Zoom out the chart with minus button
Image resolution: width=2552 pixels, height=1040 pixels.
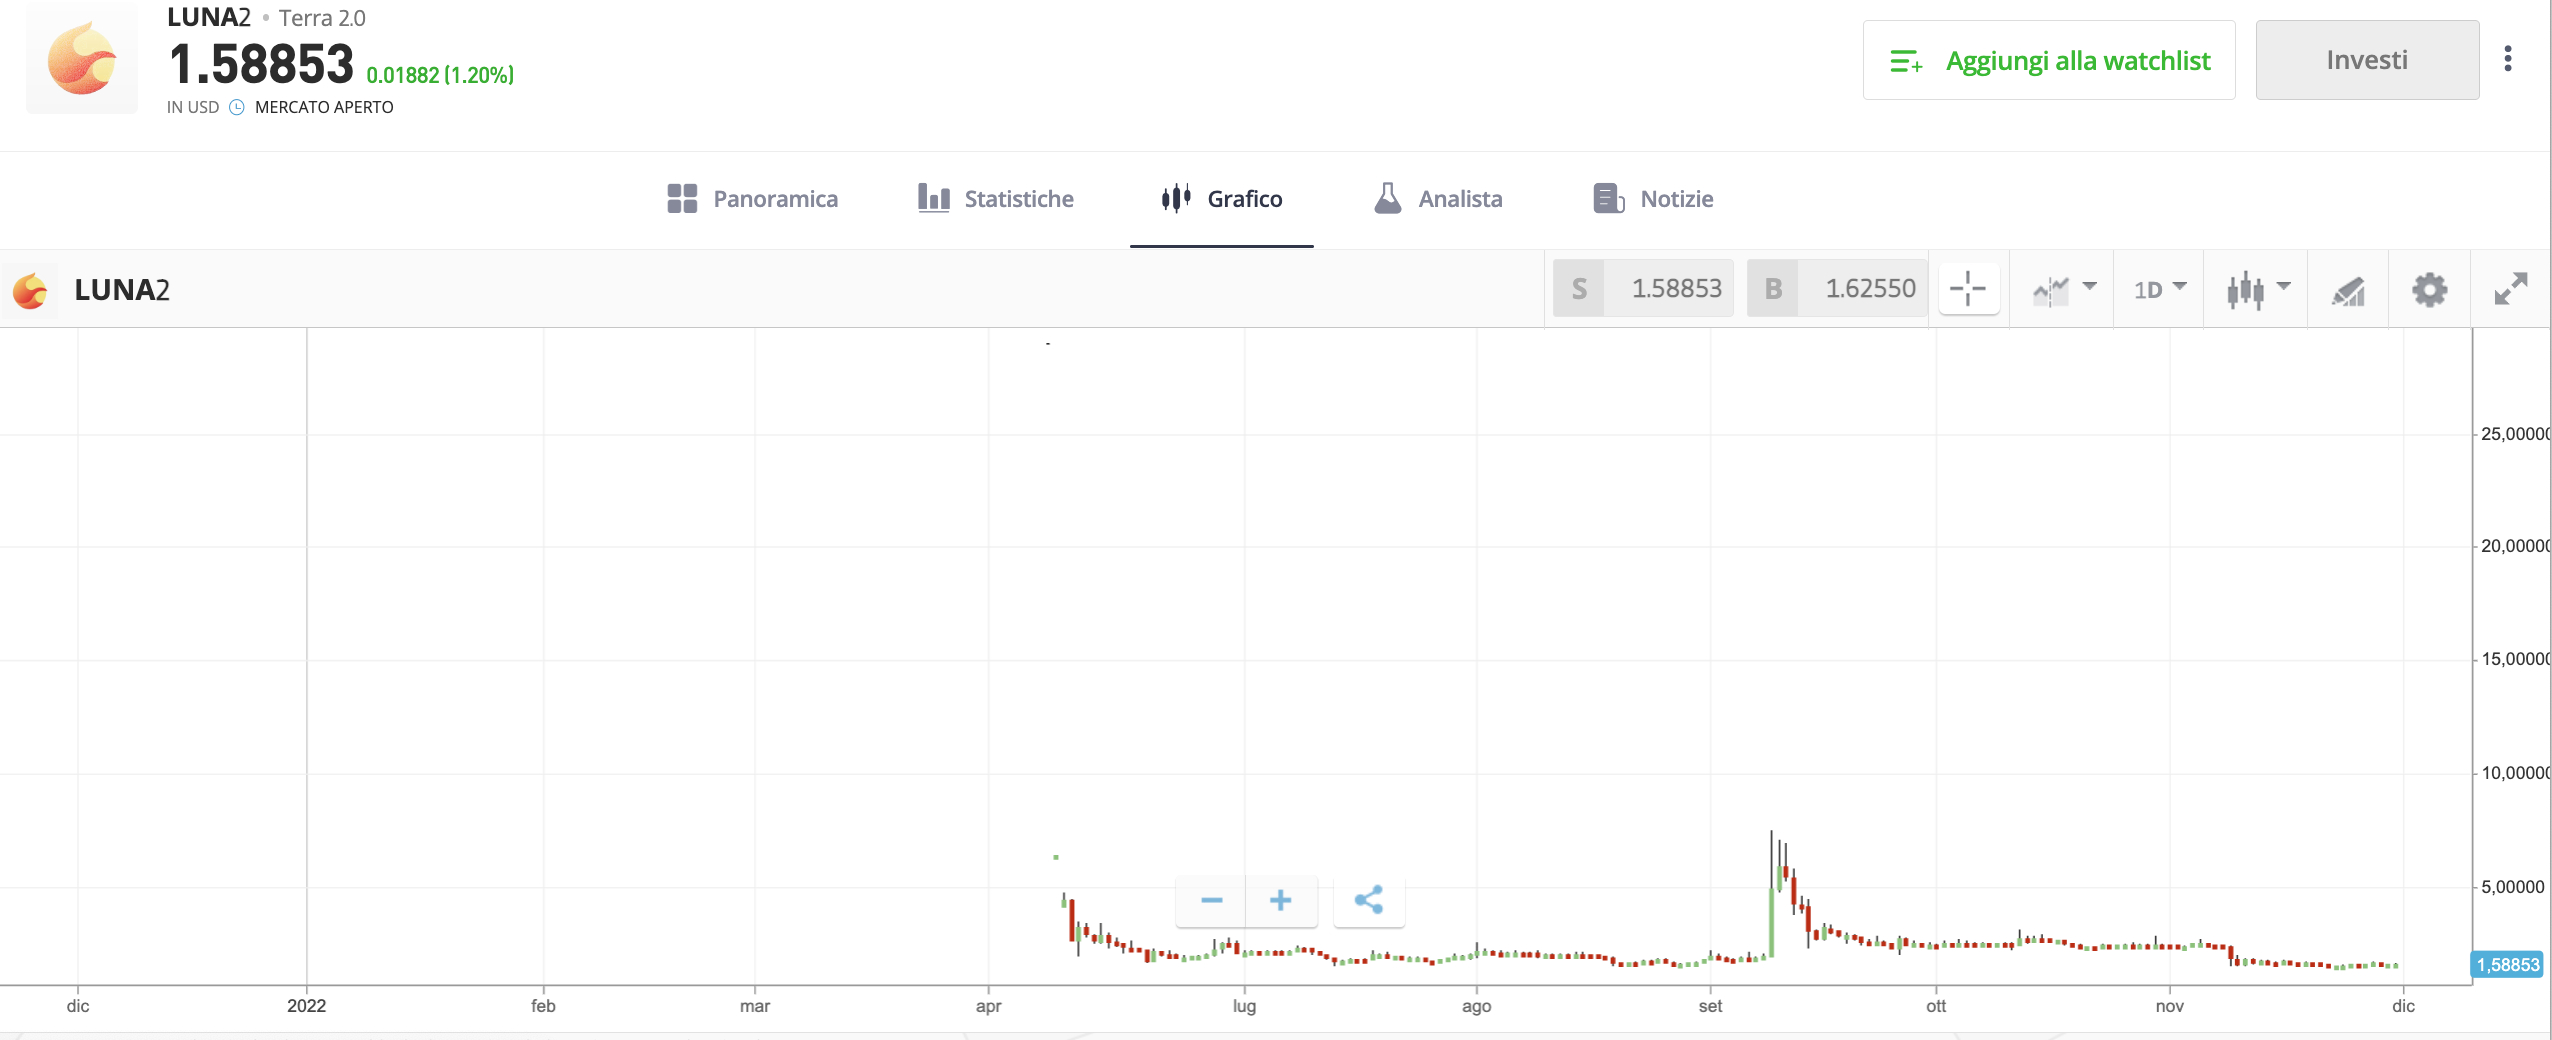click(x=1211, y=900)
